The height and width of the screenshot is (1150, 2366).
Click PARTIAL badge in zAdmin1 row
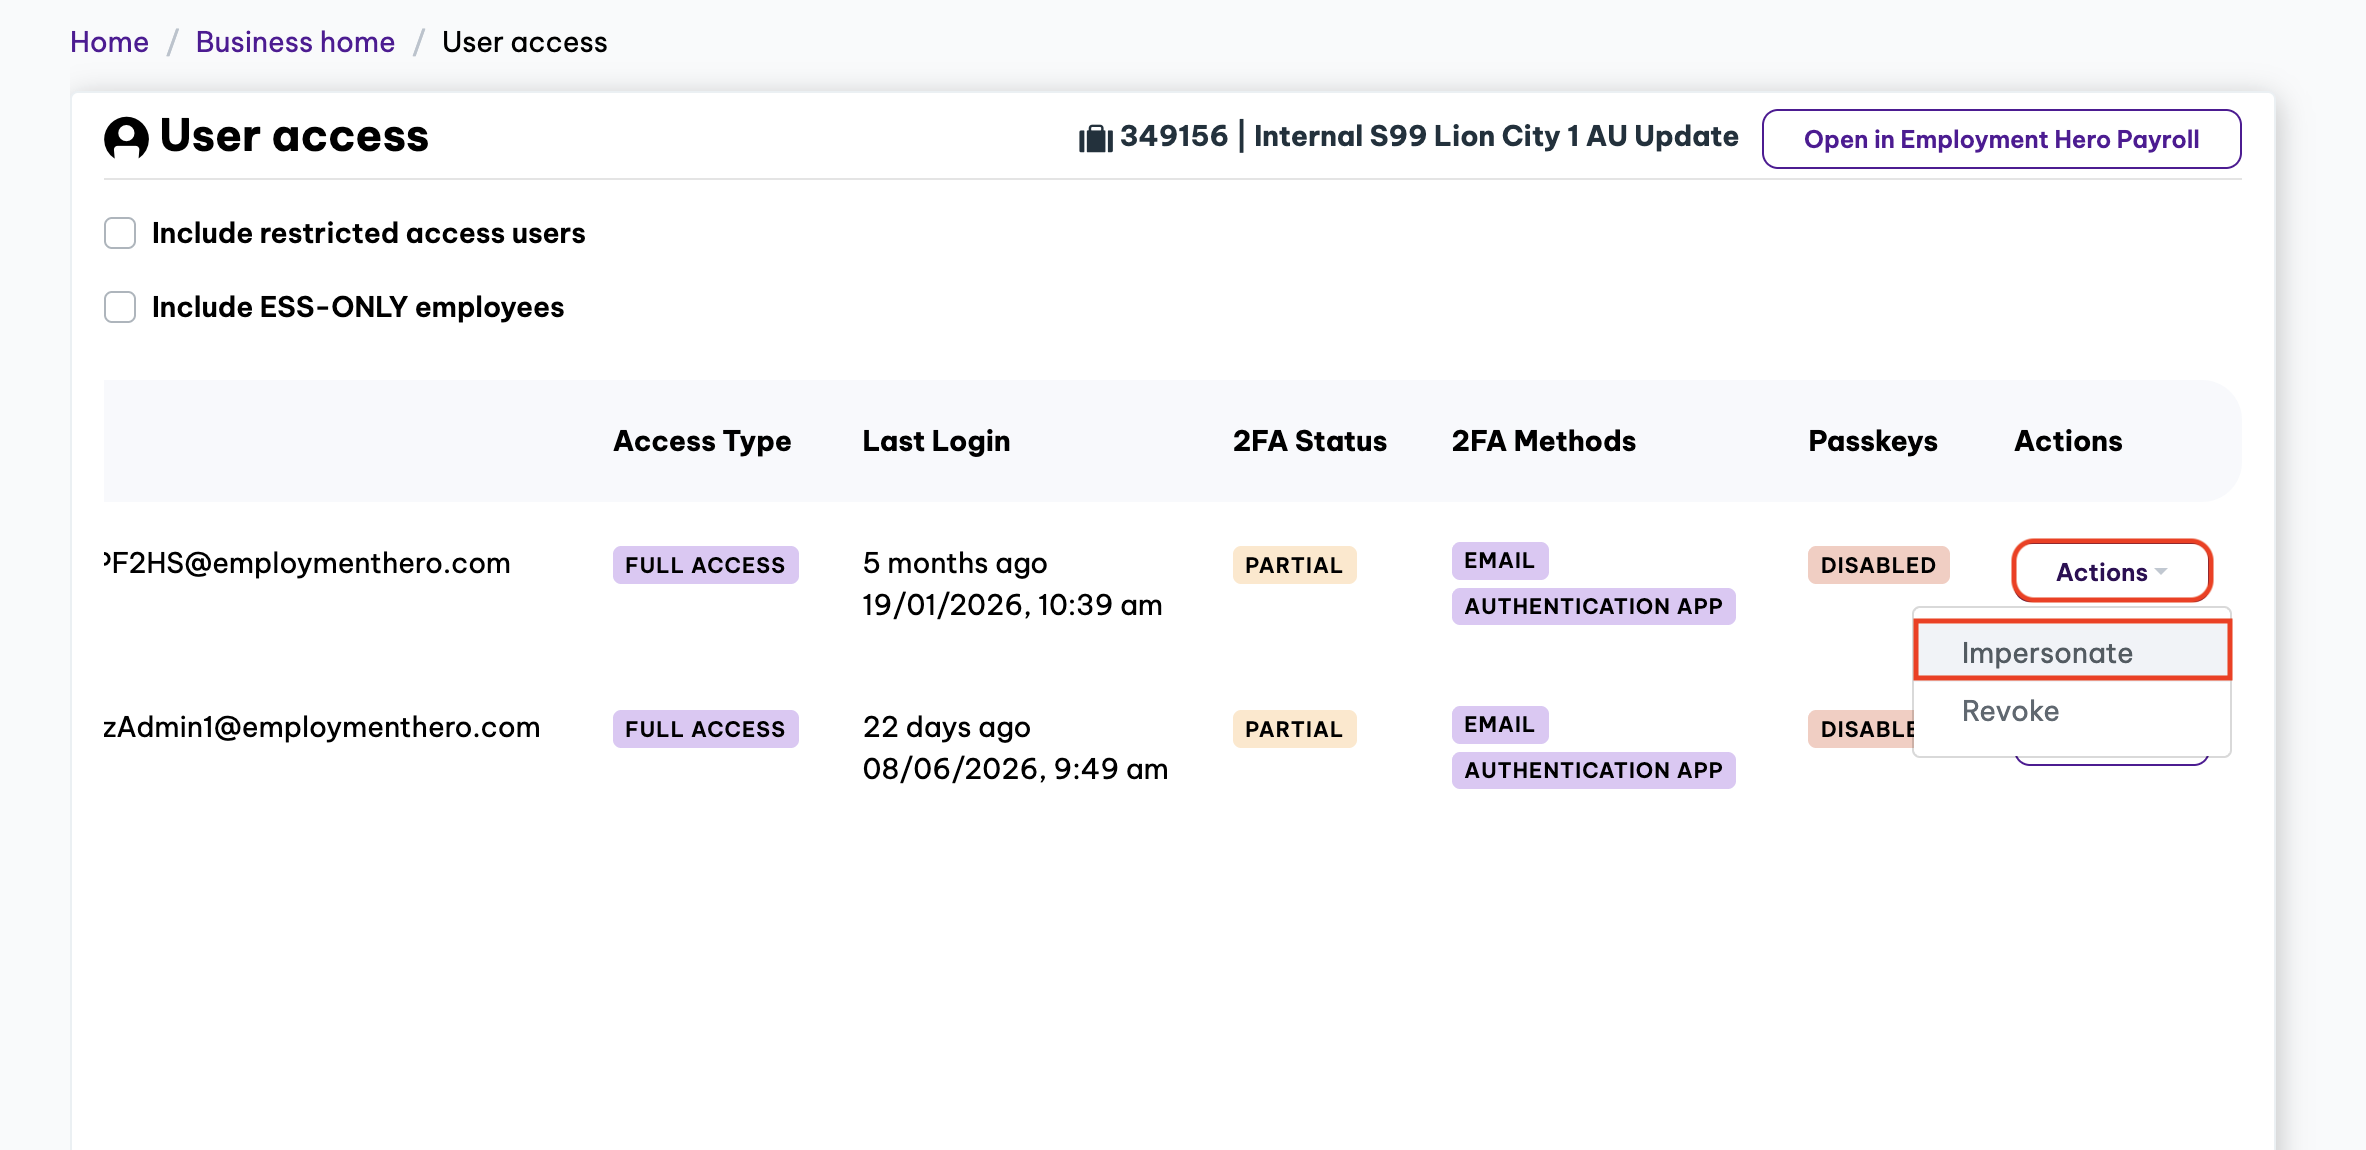pos(1294,729)
